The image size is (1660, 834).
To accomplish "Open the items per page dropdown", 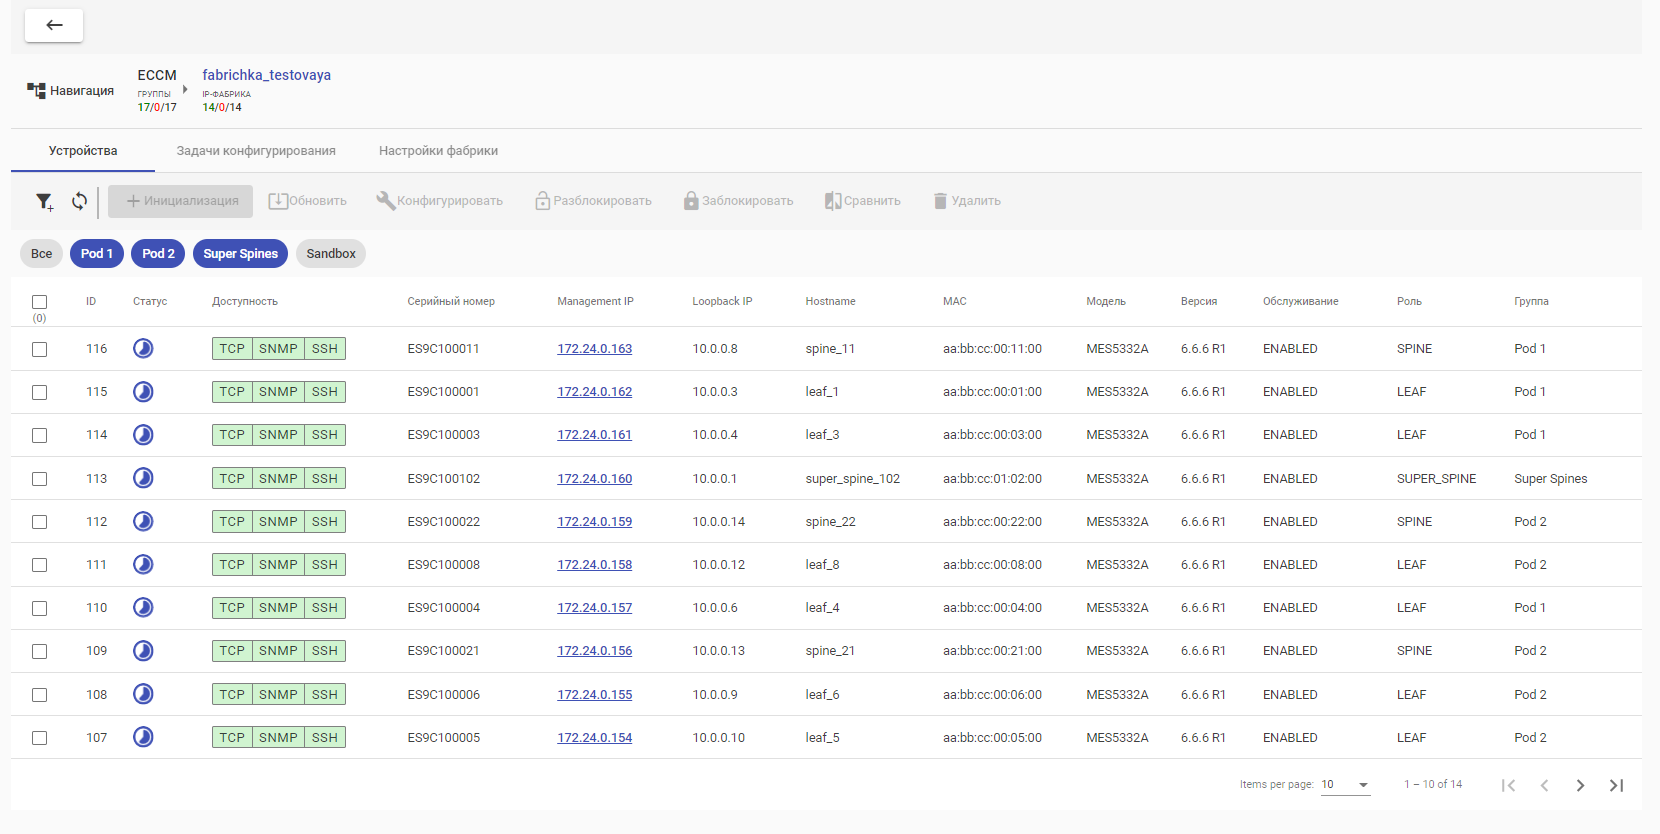I will click(x=1345, y=785).
